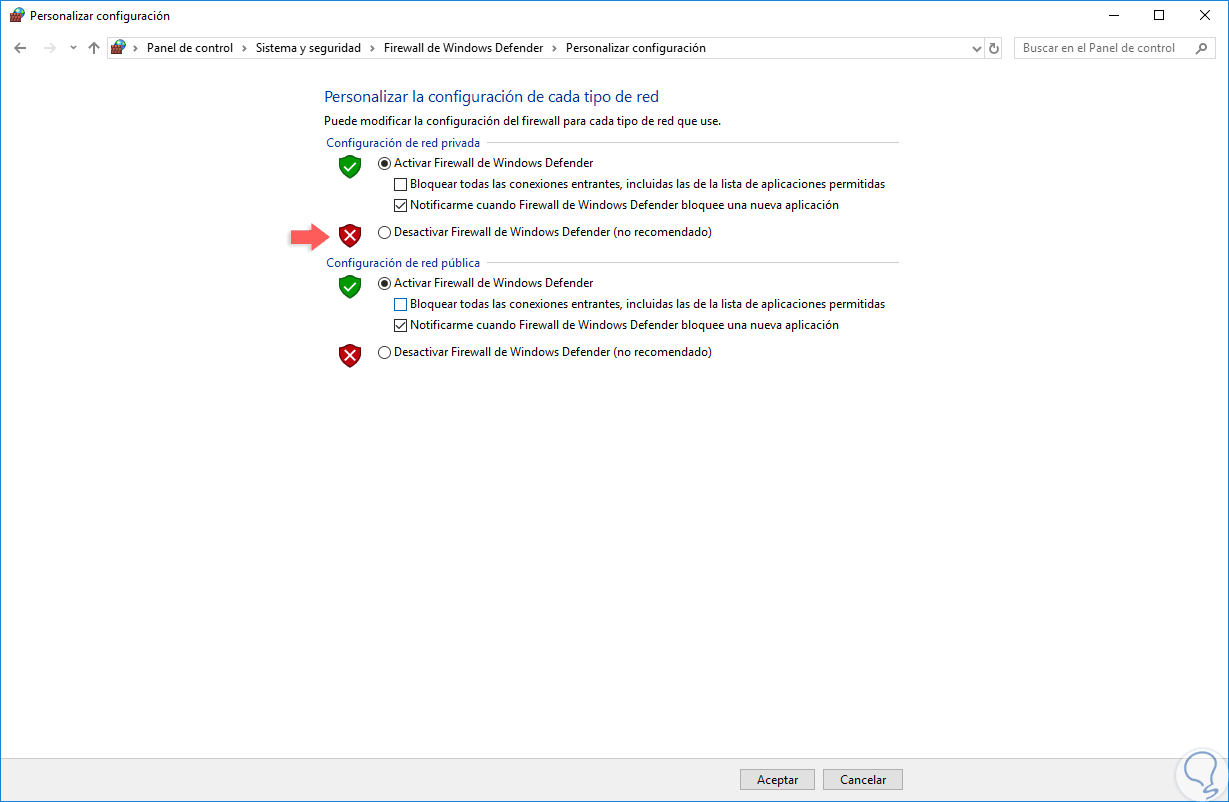Expand chevron after Firewall de Windows Defender breadcrumb
This screenshot has height=802, width=1229.
pos(555,48)
